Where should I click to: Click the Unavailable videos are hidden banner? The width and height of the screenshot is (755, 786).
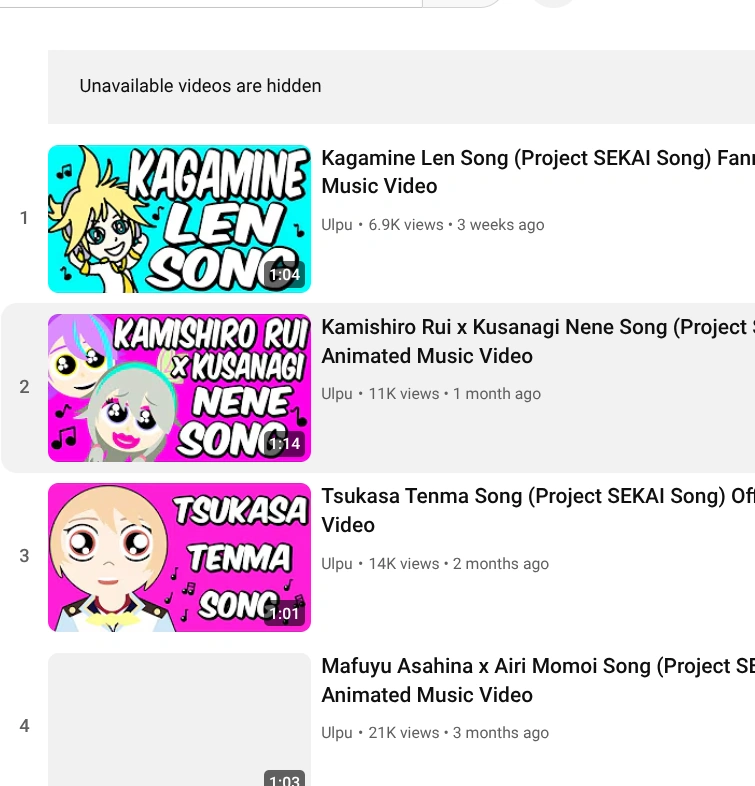pyautogui.click(x=401, y=87)
